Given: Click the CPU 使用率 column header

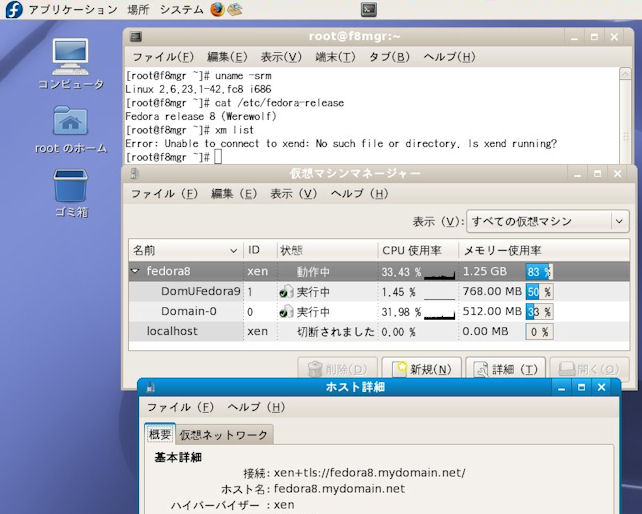Looking at the screenshot, I should pos(418,250).
